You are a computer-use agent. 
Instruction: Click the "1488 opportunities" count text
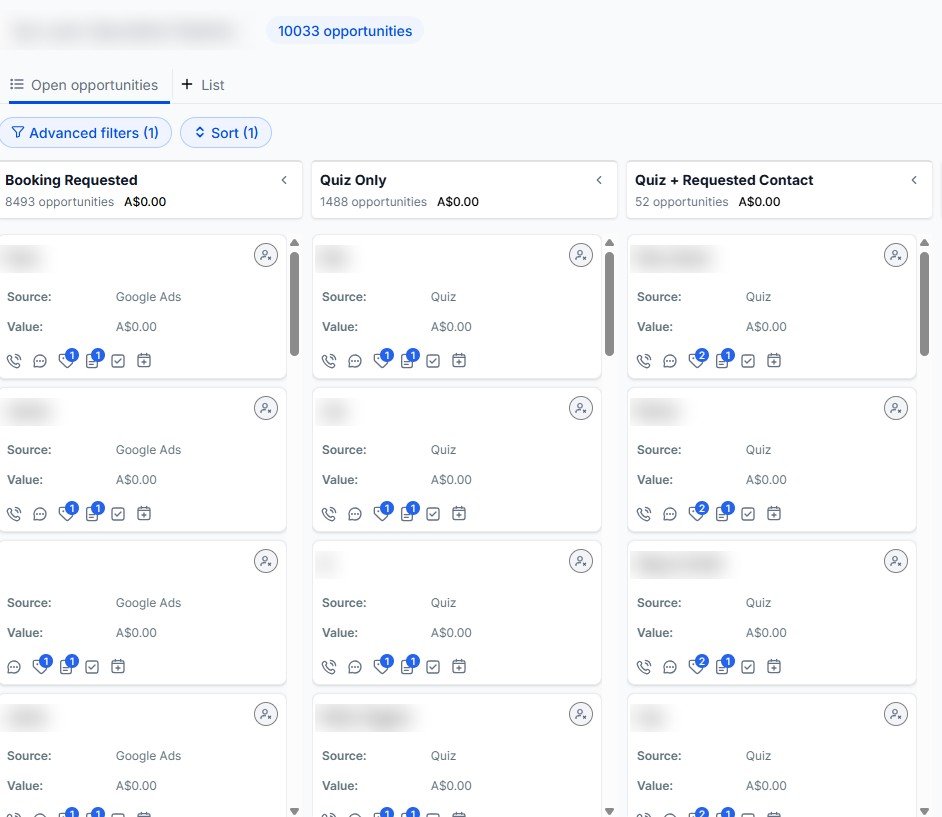pyautogui.click(x=373, y=202)
